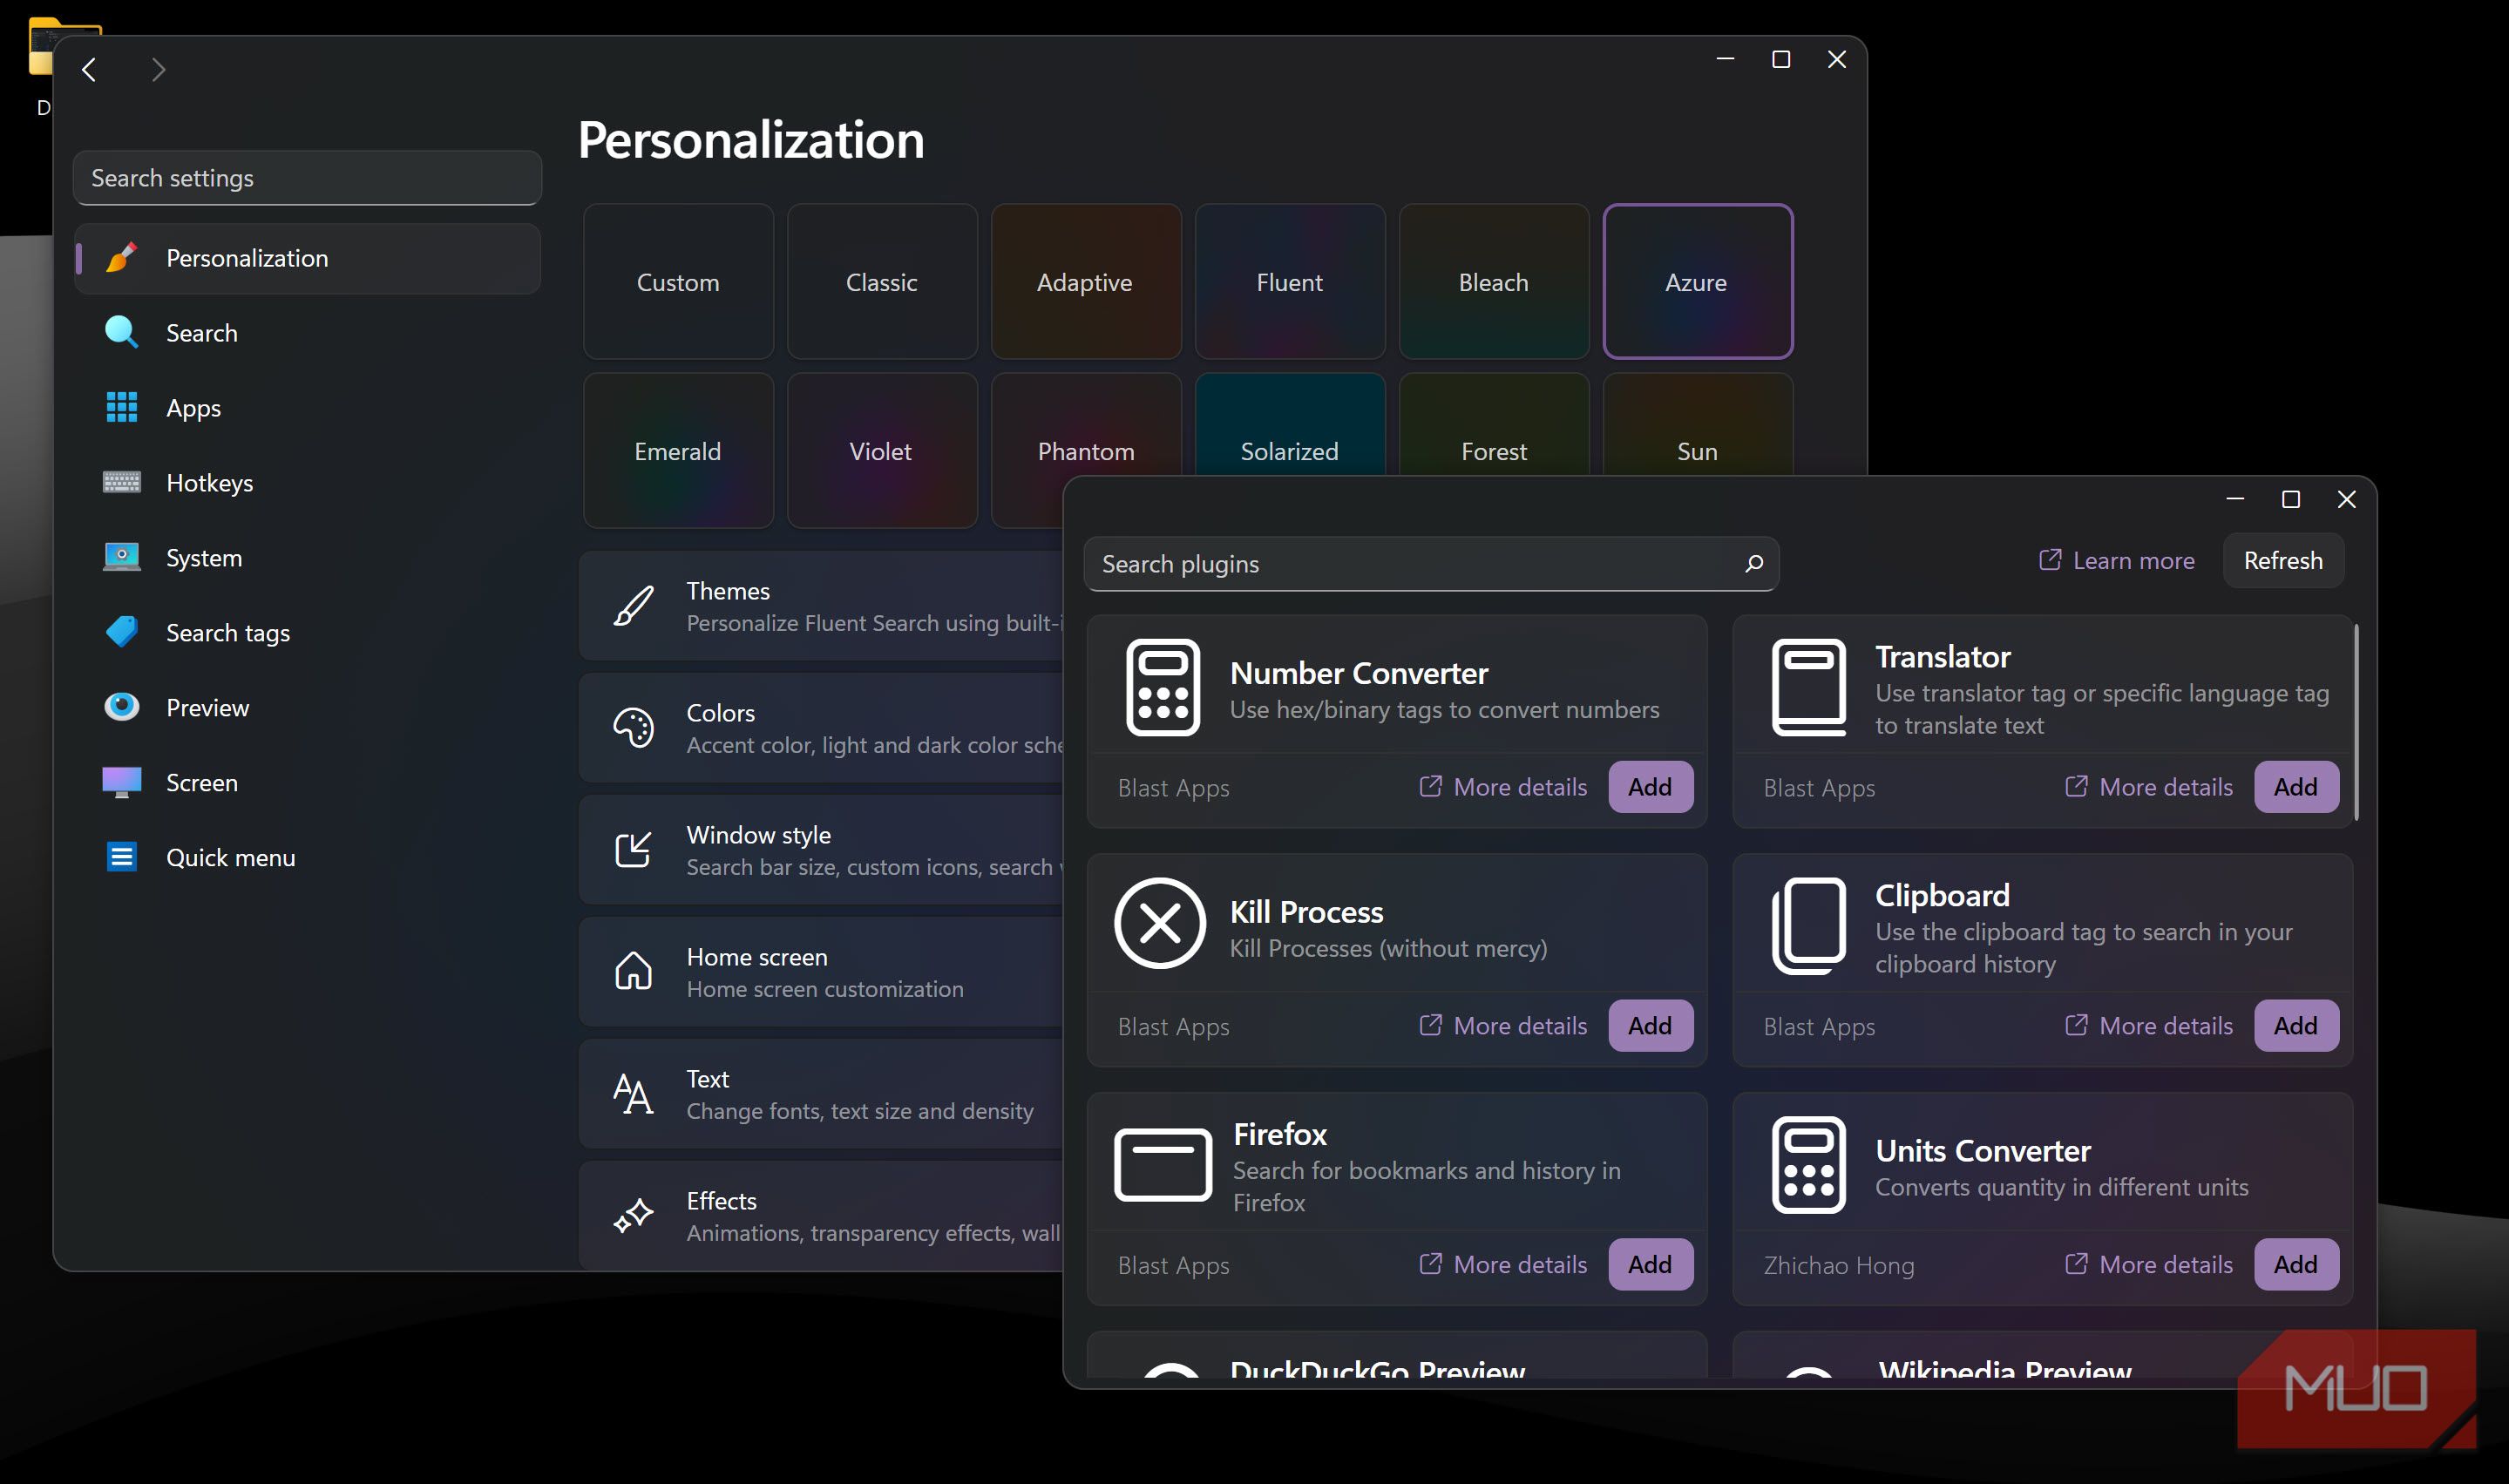Viewport: 2509px width, 1484px height.
Task: Click the Number Converter calculator icon
Action: (x=1163, y=688)
